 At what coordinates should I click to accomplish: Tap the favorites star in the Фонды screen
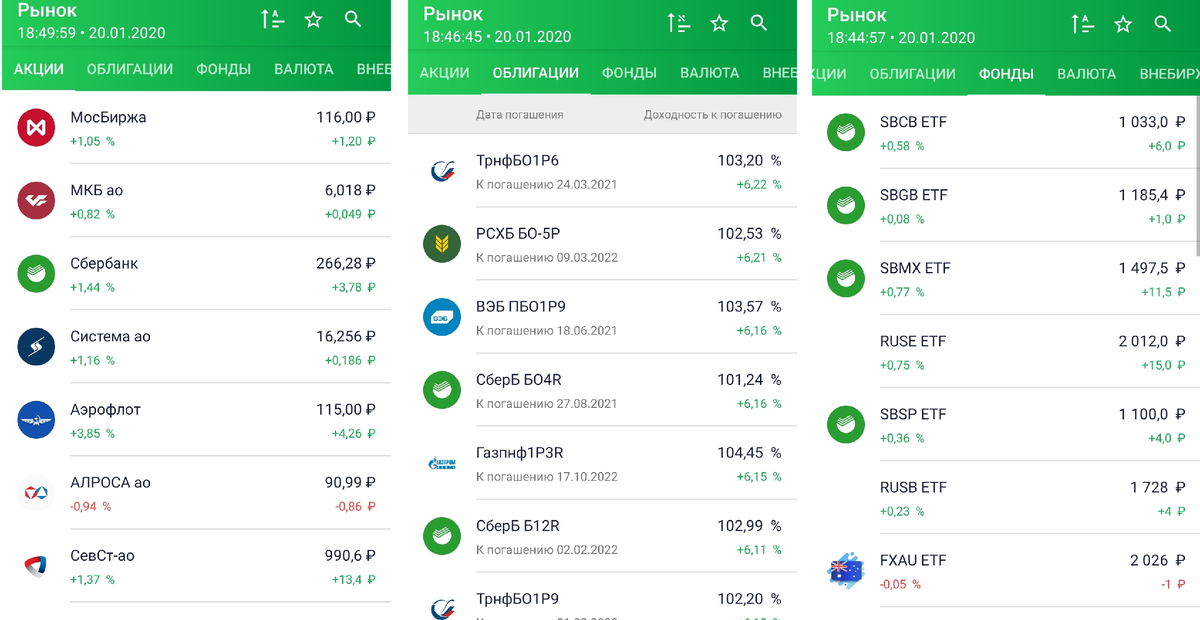(1123, 23)
